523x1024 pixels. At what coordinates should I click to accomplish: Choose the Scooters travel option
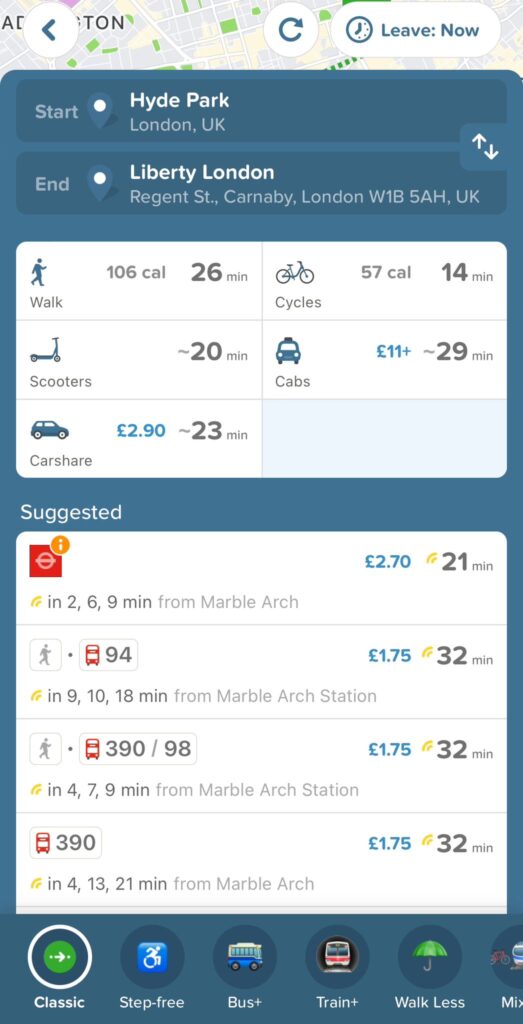[139, 360]
